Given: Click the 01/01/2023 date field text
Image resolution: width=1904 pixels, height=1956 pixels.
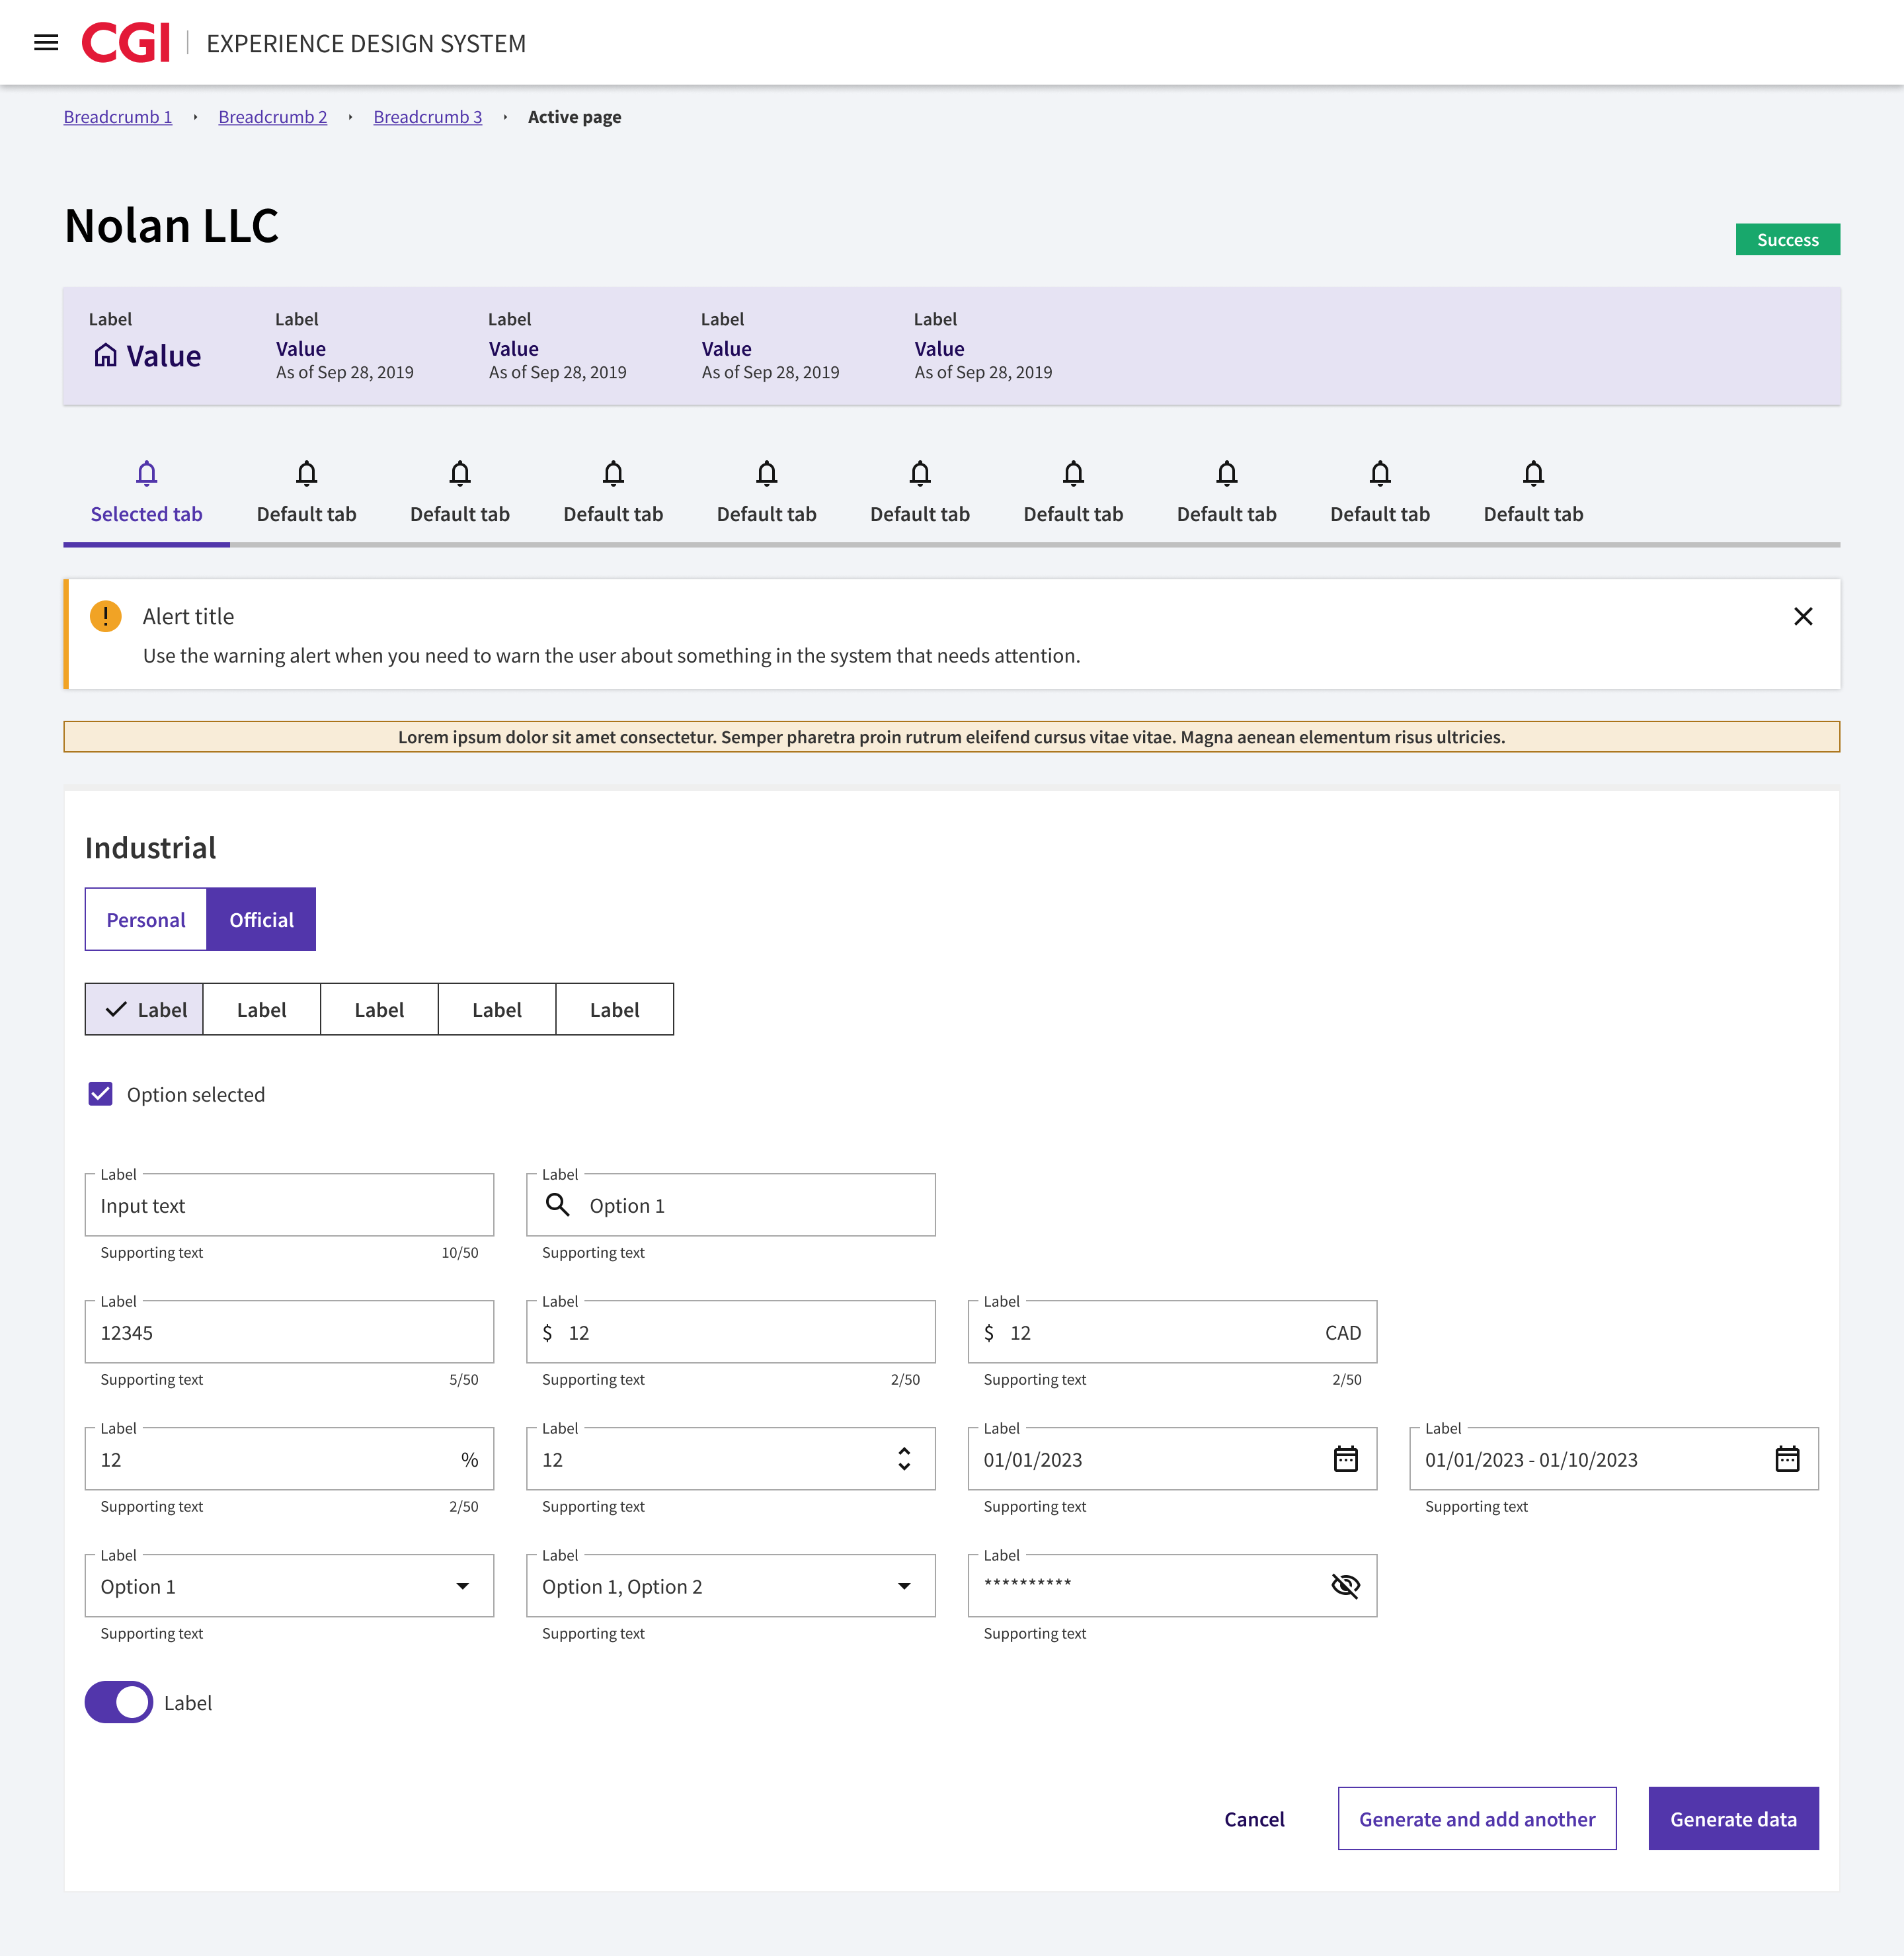Looking at the screenshot, I should [x=1033, y=1460].
